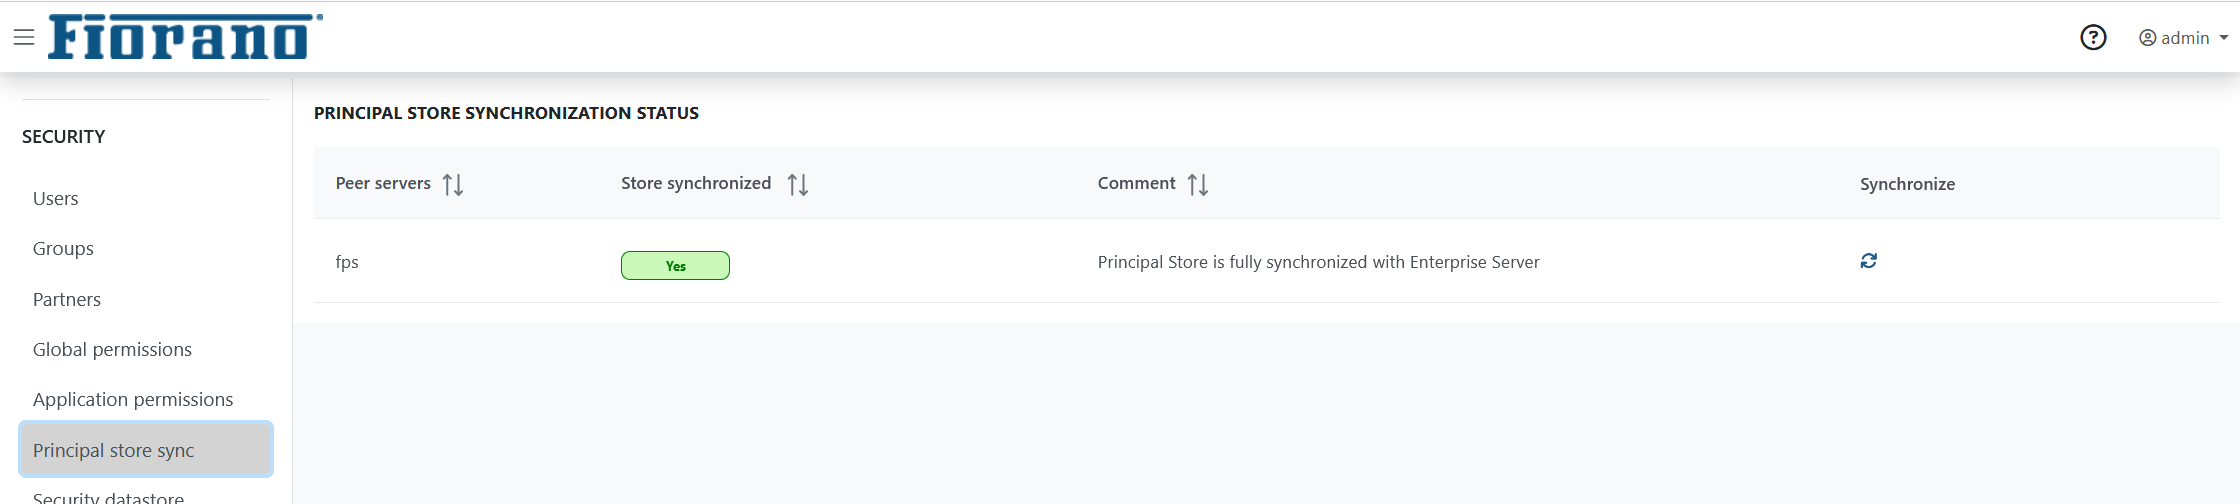Click the Fiorano logo

coord(185,37)
